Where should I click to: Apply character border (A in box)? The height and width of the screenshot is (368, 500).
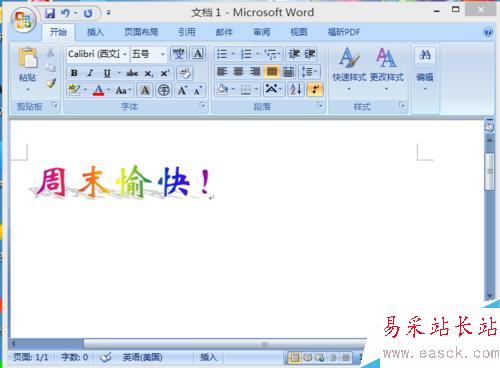pyautogui.click(x=198, y=54)
